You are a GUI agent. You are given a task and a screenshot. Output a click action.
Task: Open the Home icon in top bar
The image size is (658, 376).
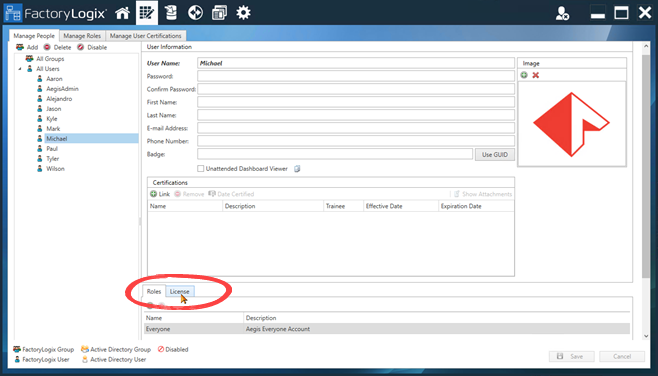123,13
